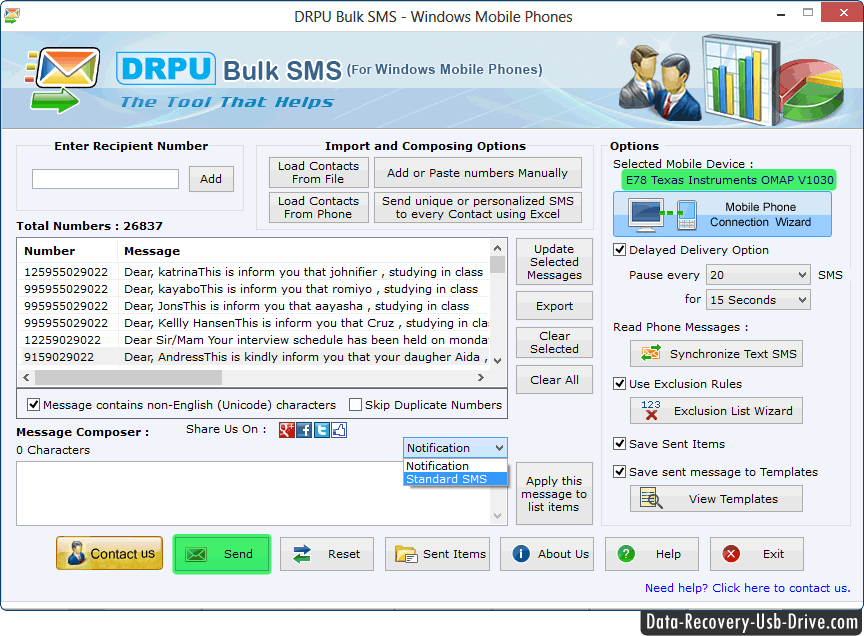Screen dimensions: 864x636
Task: Uncheck the Save Sent Items checkbox
Action: point(619,444)
